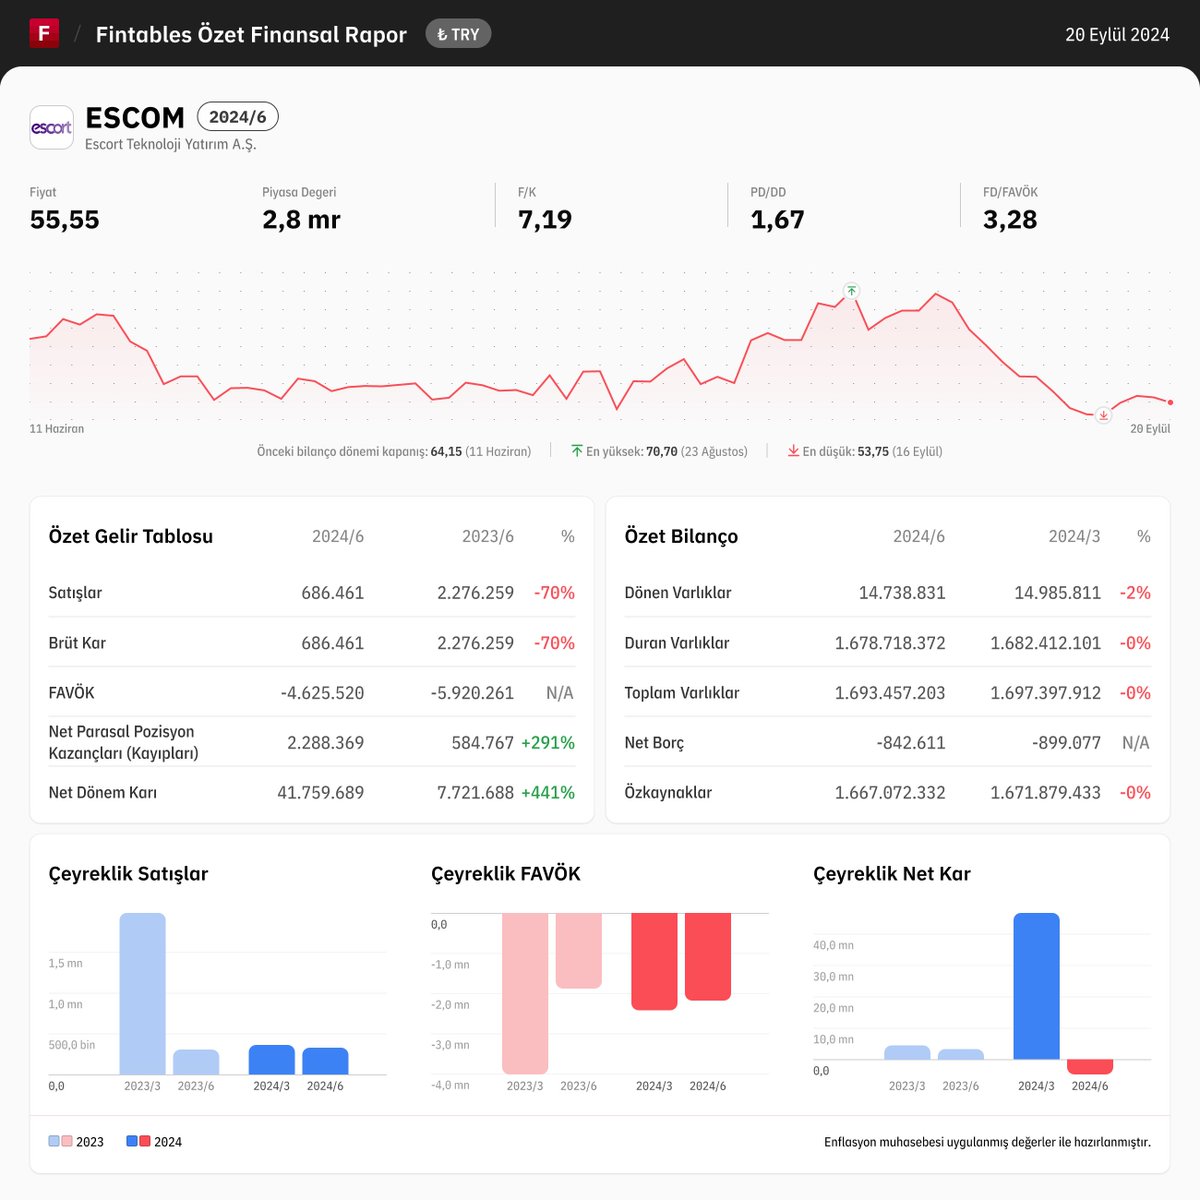Click the Özet Gelir Tablosu heading
Viewport: 1200px width, 1200px height.
coord(131,536)
